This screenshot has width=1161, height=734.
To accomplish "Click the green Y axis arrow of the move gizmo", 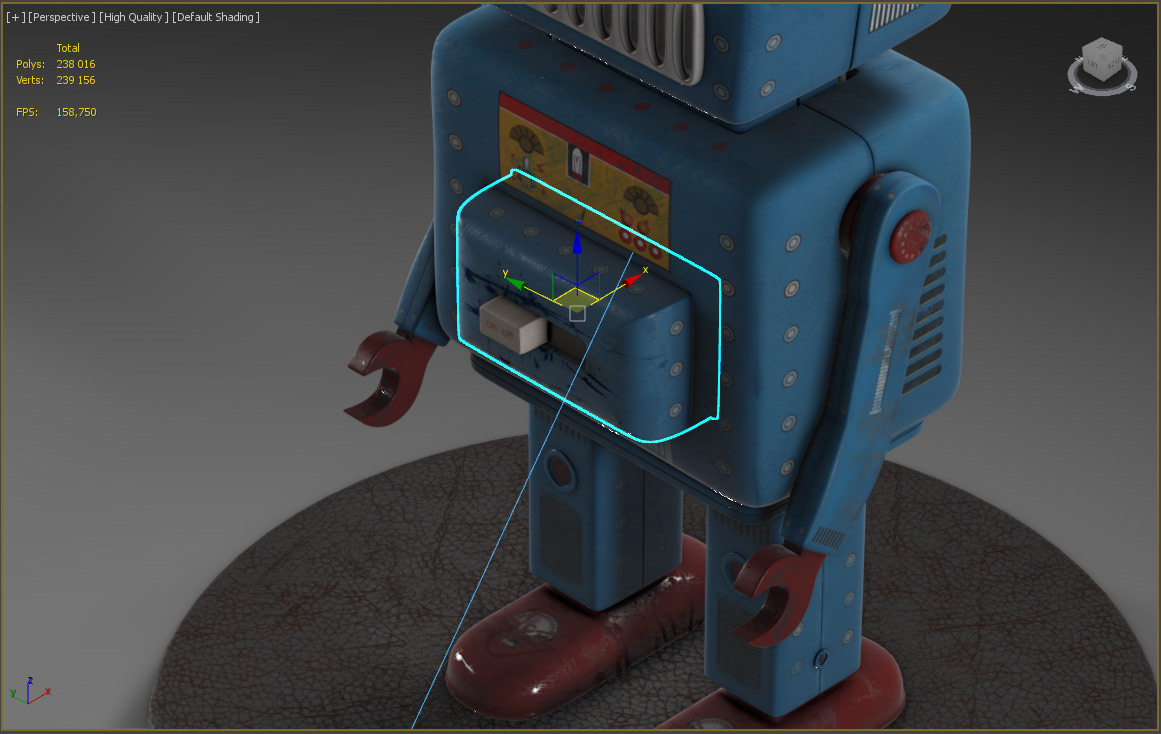I will coord(514,282).
